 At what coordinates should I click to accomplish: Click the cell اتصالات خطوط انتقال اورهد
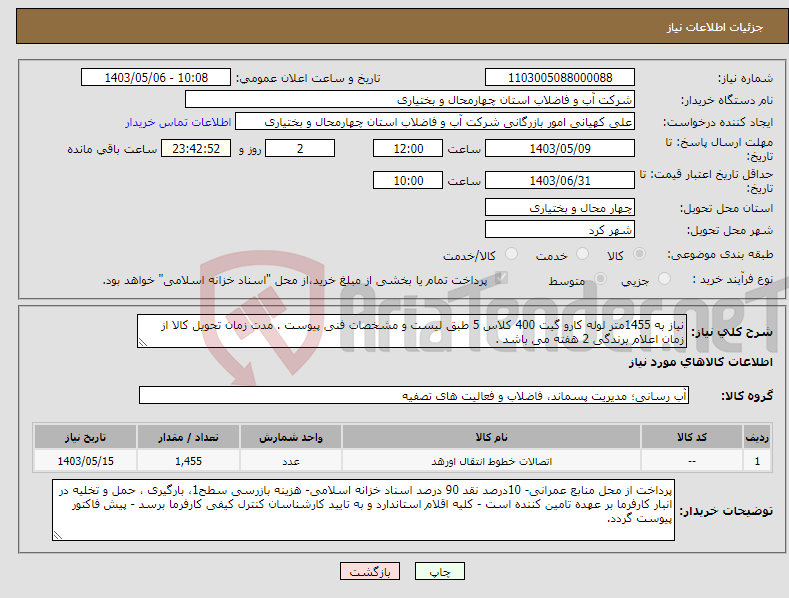492,461
